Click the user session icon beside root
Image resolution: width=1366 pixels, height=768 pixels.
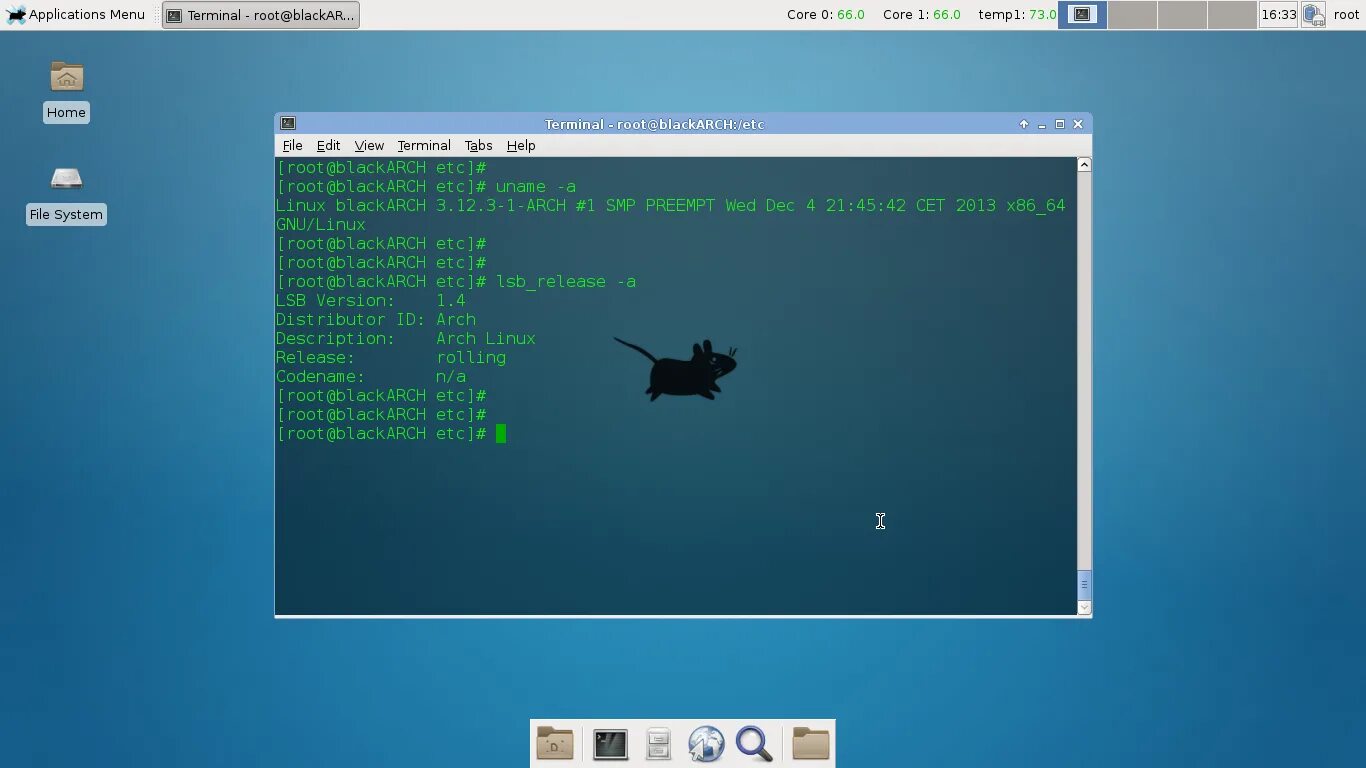[x=1314, y=15]
